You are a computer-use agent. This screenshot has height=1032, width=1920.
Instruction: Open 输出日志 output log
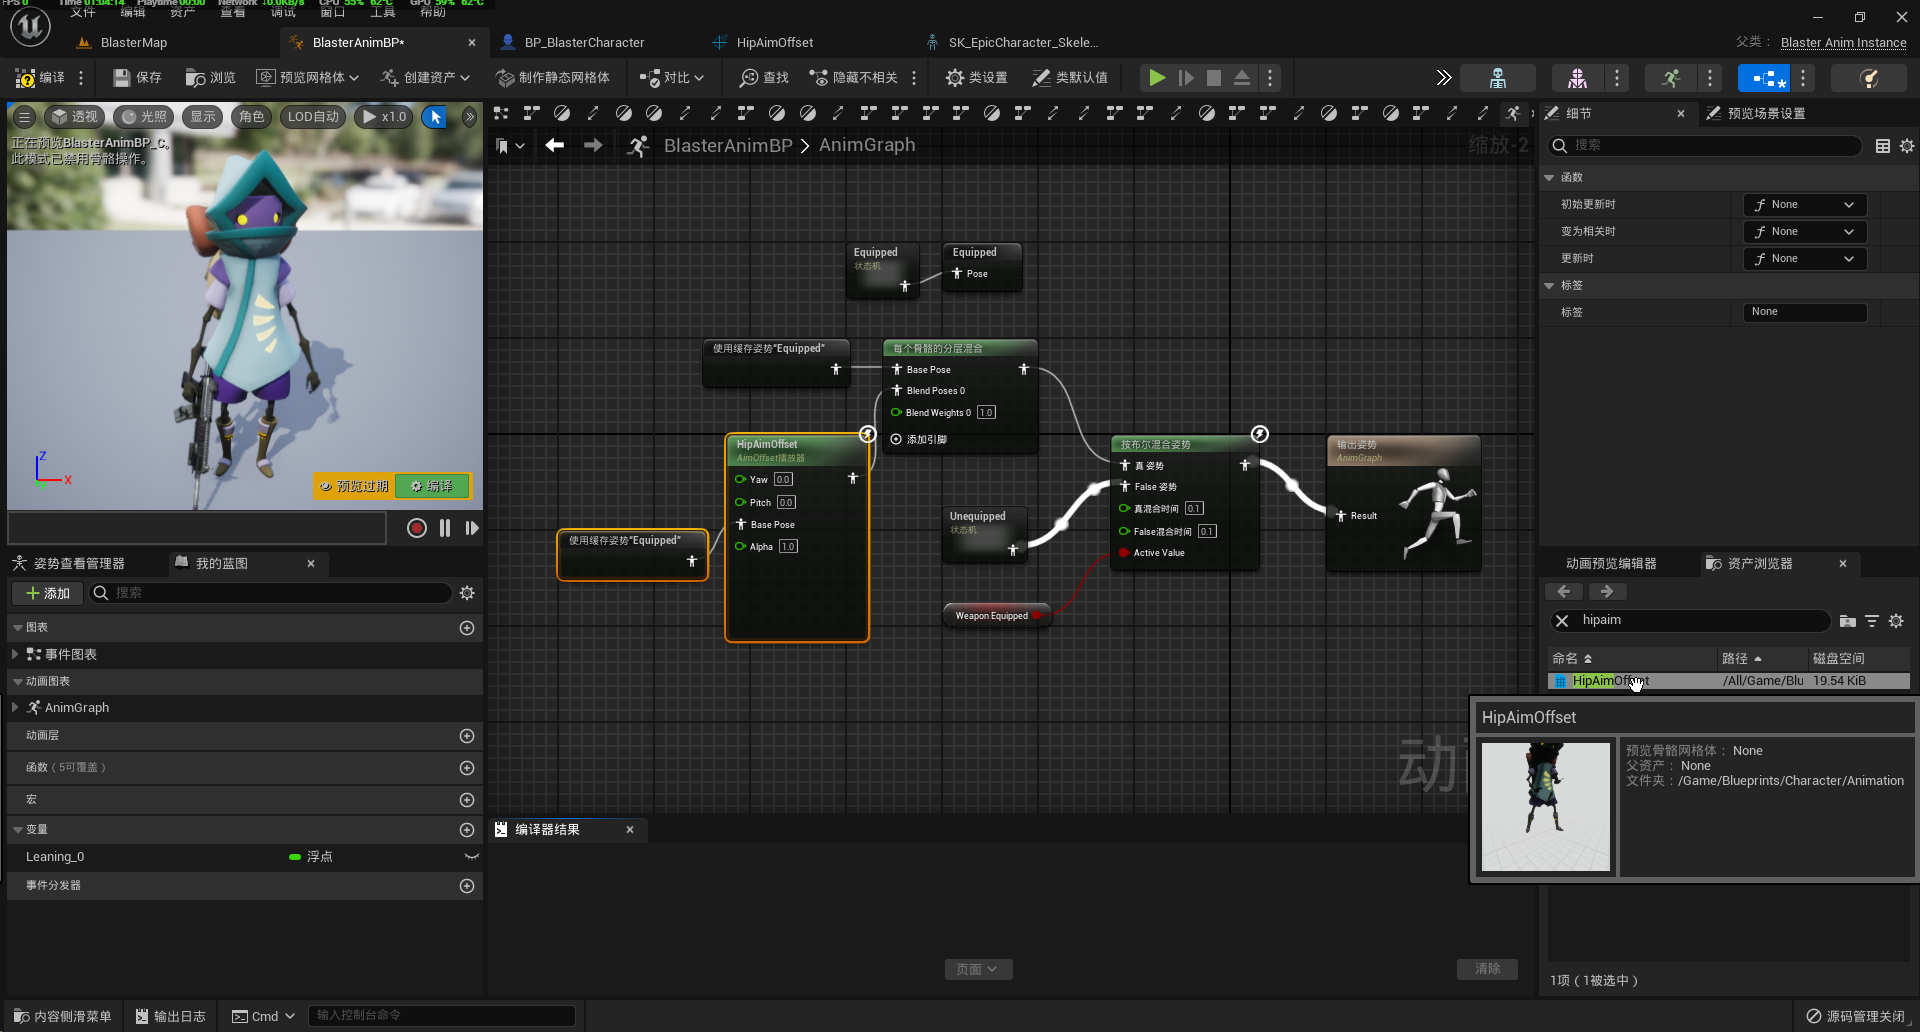(x=171, y=1016)
